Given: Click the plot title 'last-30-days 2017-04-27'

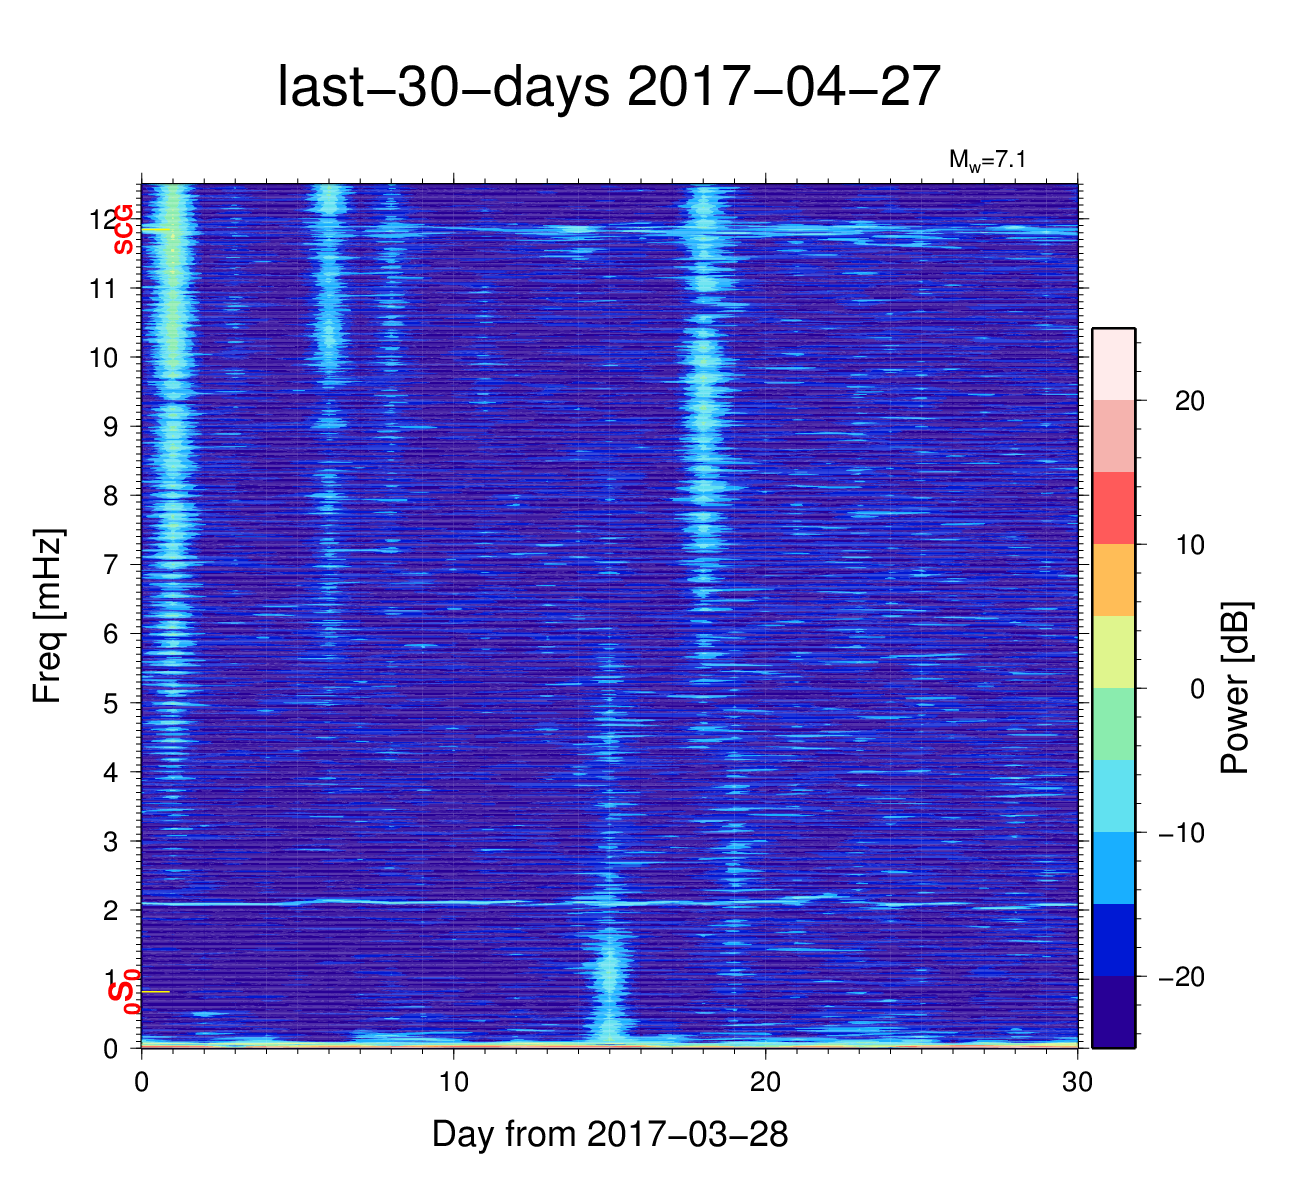Looking at the screenshot, I should tap(609, 88).
